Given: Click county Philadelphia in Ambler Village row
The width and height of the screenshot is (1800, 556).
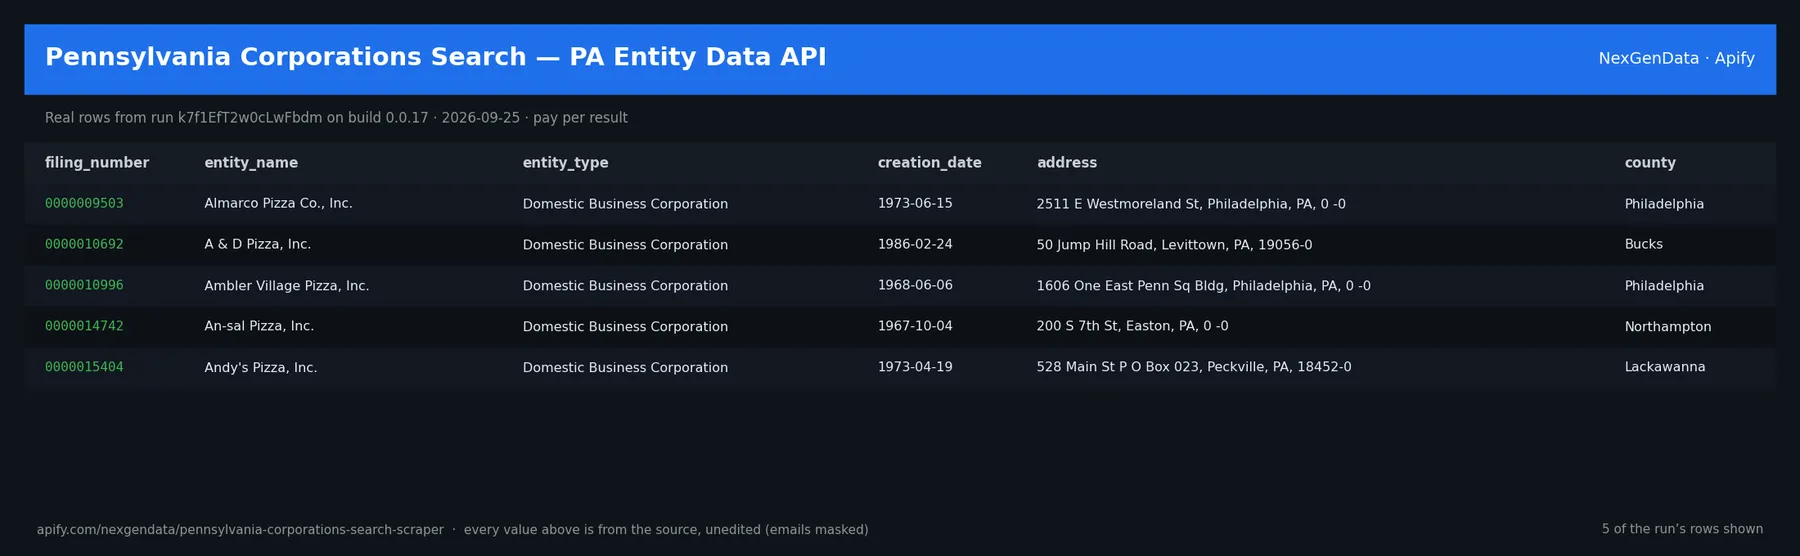Looking at the screenshot, I should tap(1664, 286).
